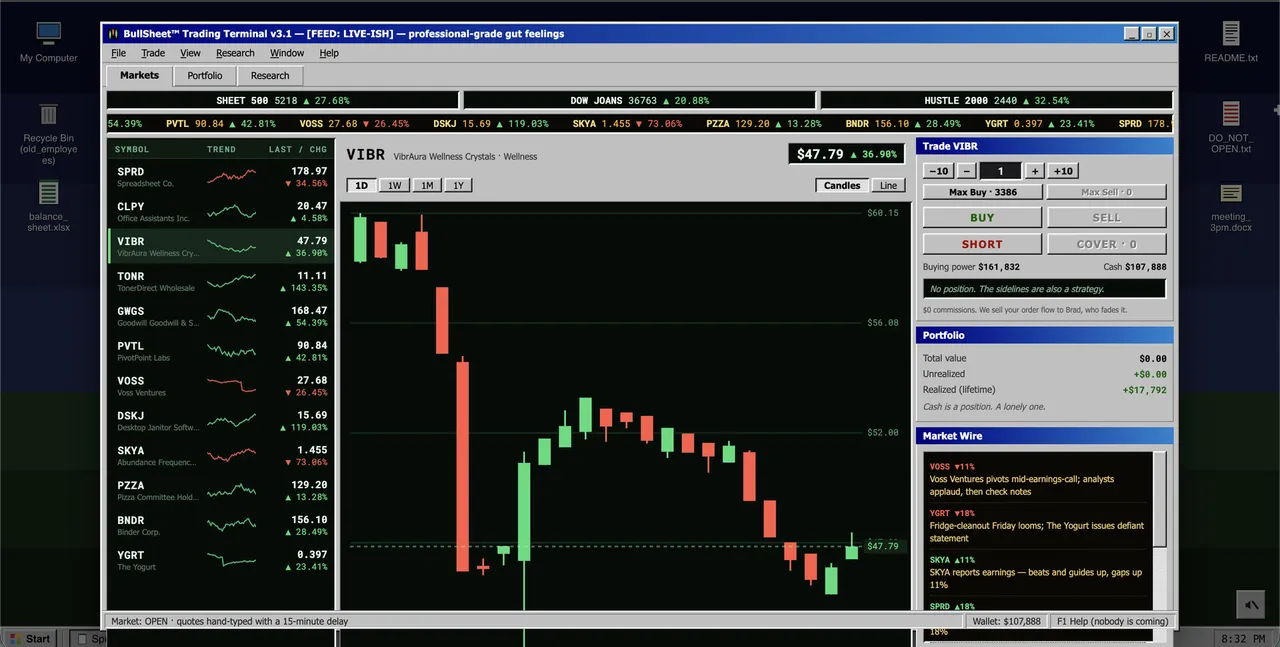Open DO_NOT_OPEN.txt file icon
The width and height of the screenshot is (1280, 647).
(x=1231, y=127)
